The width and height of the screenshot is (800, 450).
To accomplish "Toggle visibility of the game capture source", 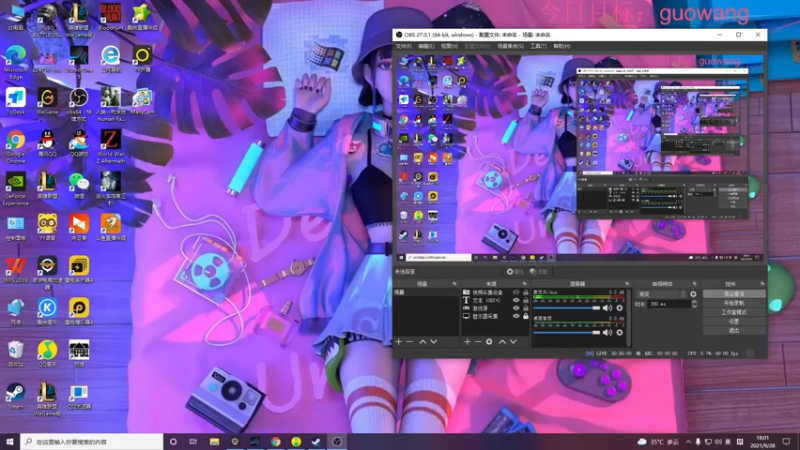I will coord(516,308).
